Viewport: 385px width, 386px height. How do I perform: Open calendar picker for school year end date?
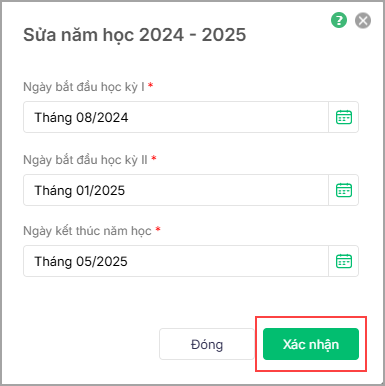pyautogui.click(x=344, y=261)
